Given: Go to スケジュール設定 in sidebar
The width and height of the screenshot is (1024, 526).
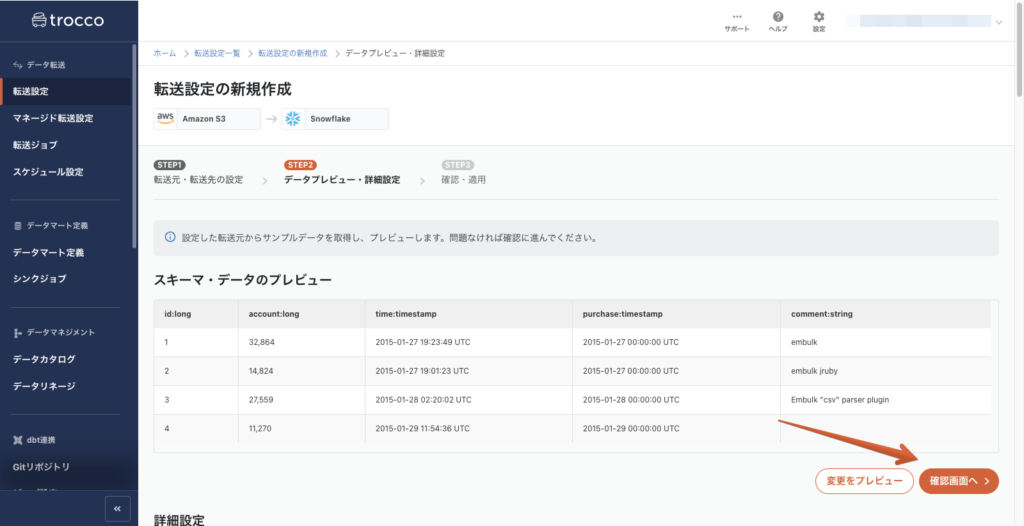Looking at the screenshot, I should click(48, 172).
